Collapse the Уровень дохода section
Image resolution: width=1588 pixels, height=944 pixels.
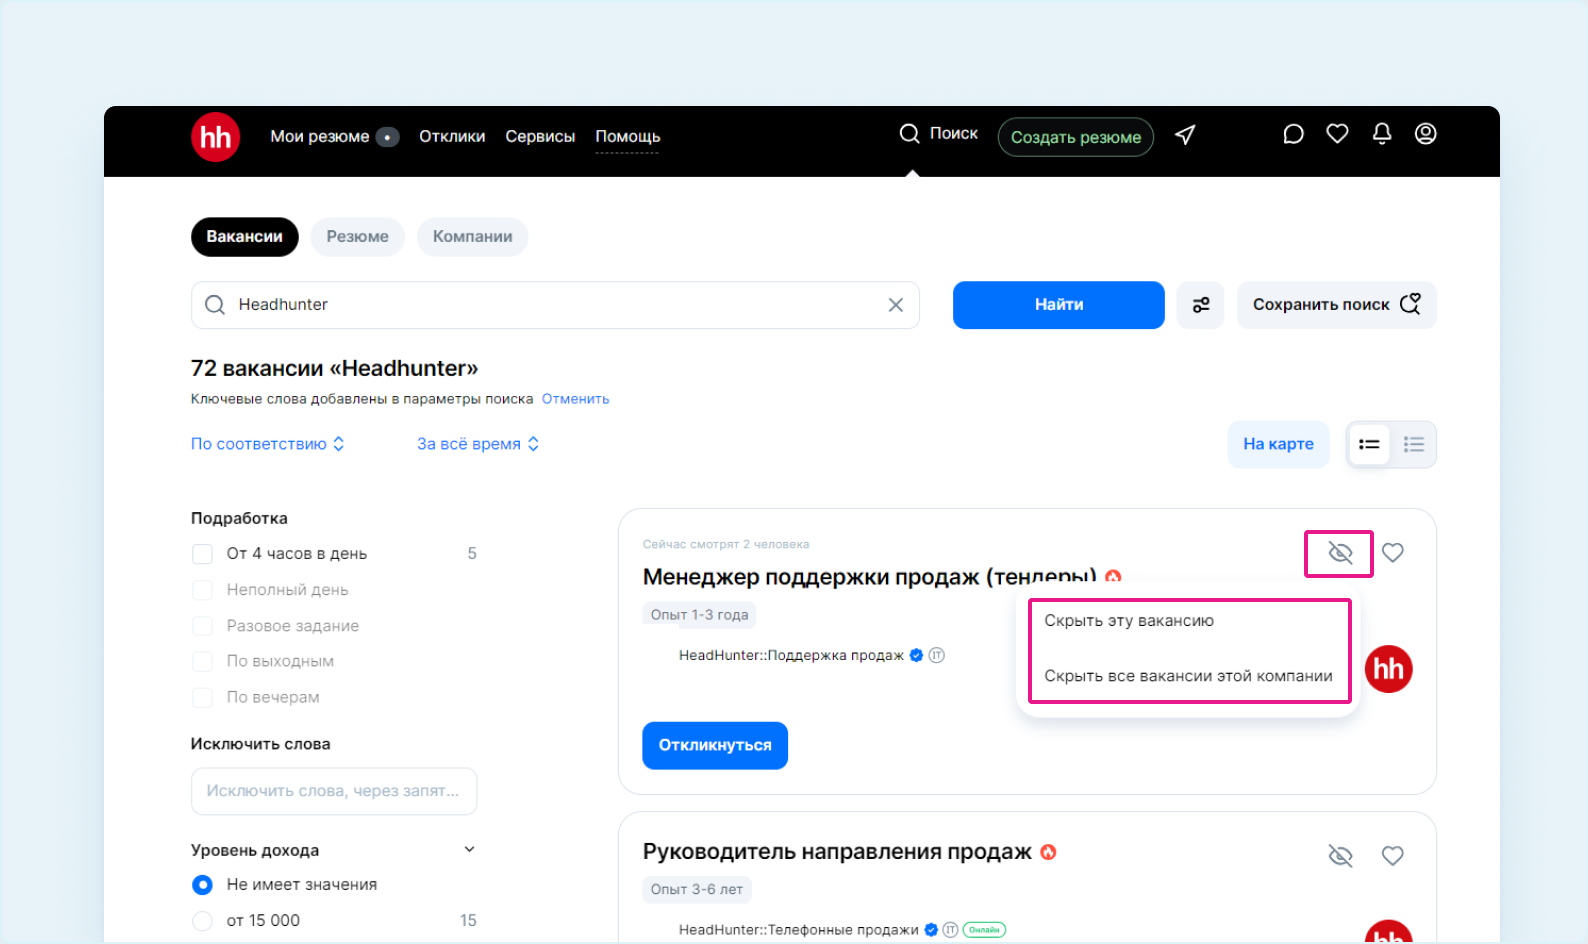470,850
